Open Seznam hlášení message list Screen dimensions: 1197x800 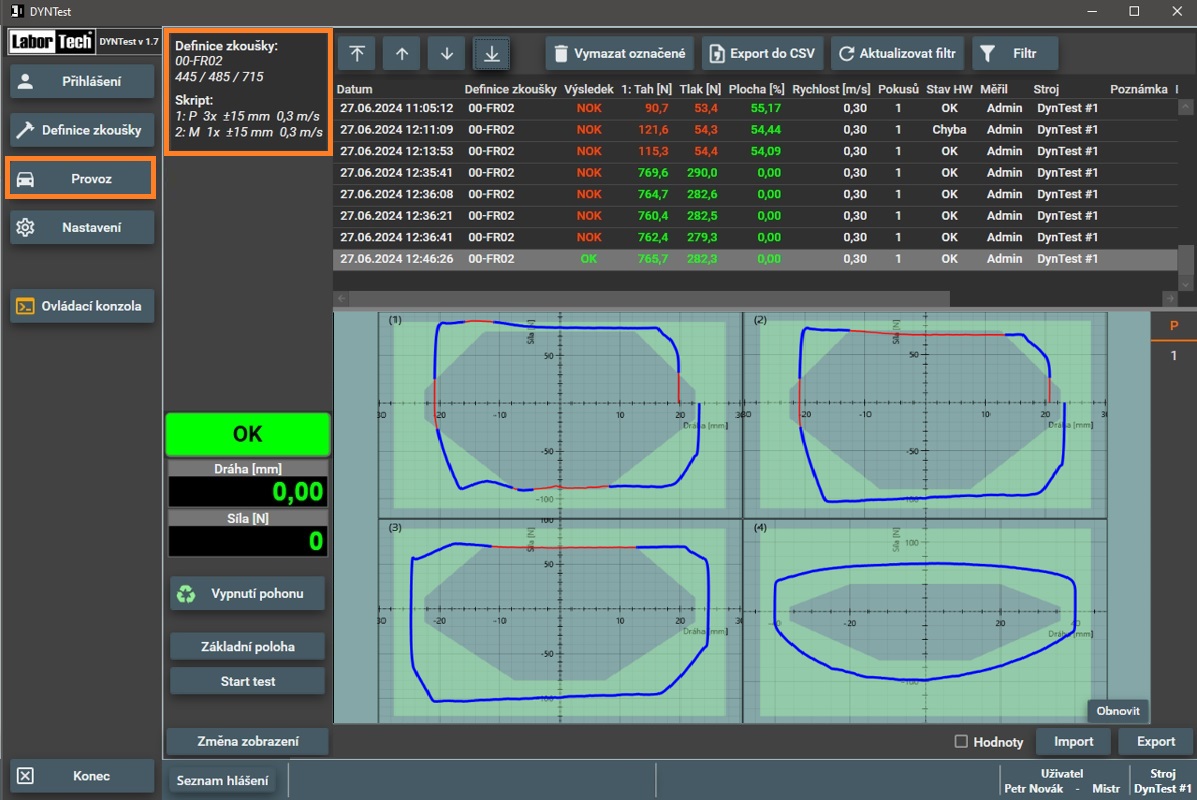(x=222, y=780)
